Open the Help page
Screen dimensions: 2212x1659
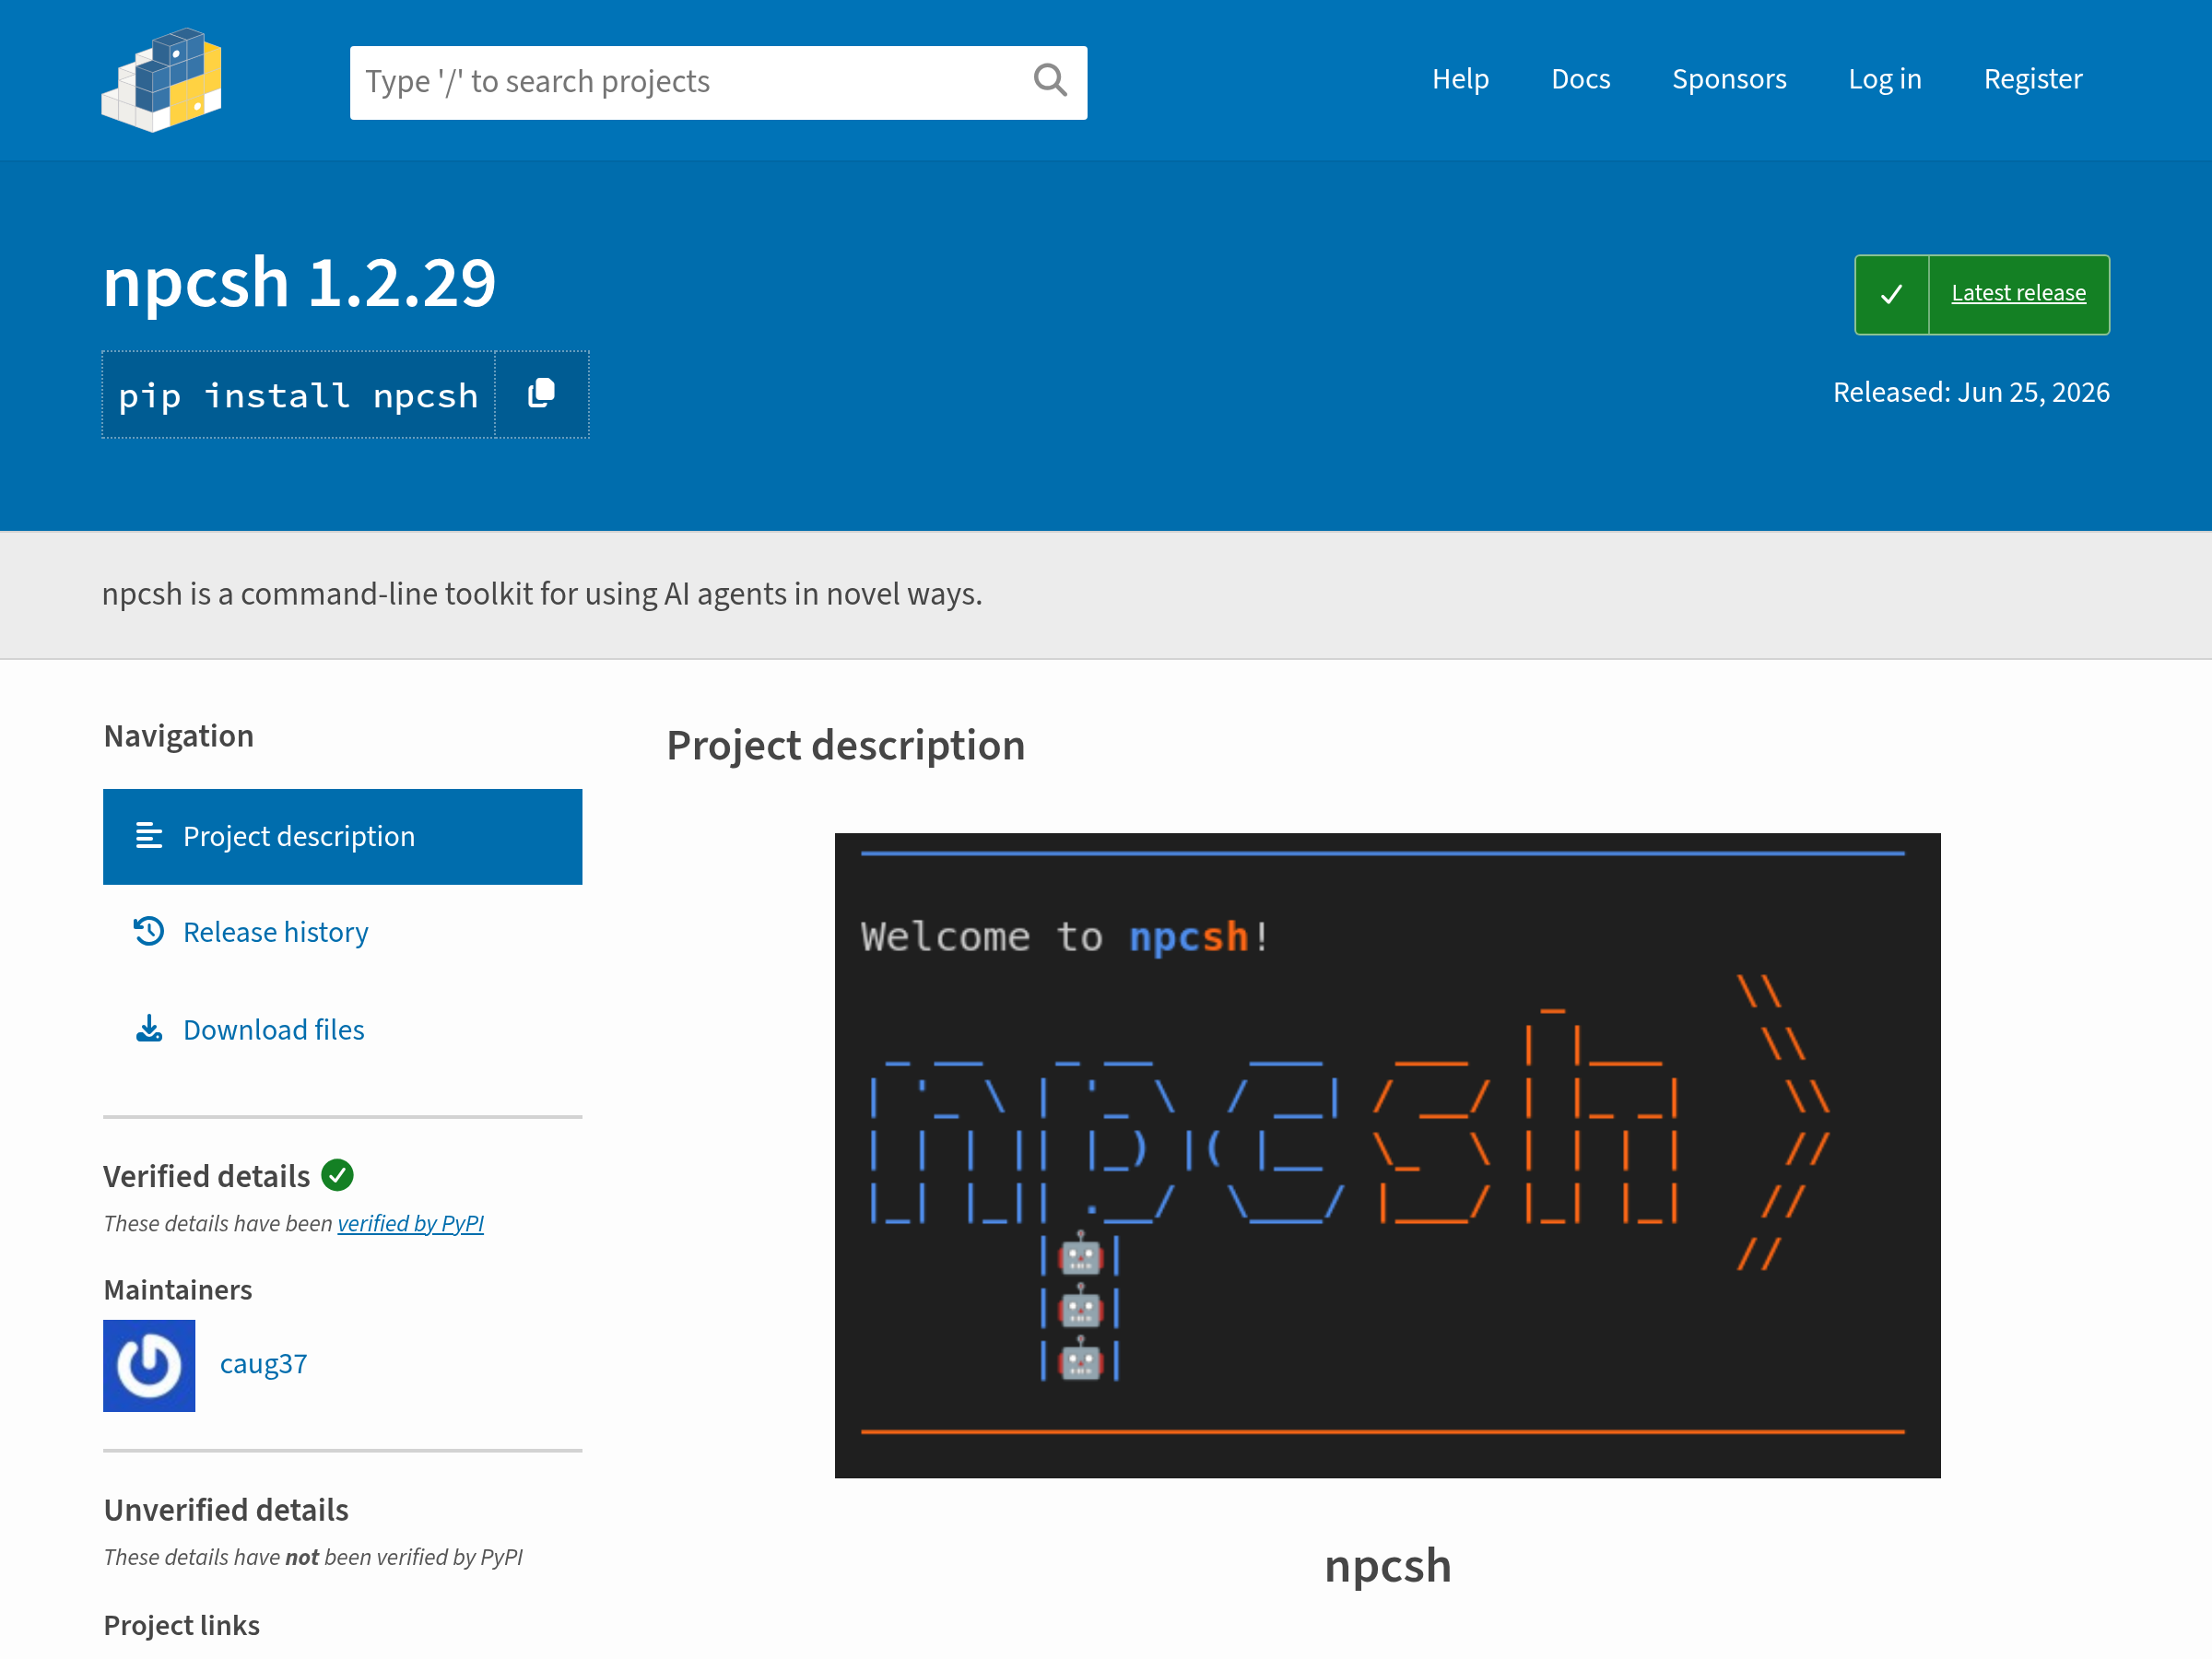(x=1460, y=79)
